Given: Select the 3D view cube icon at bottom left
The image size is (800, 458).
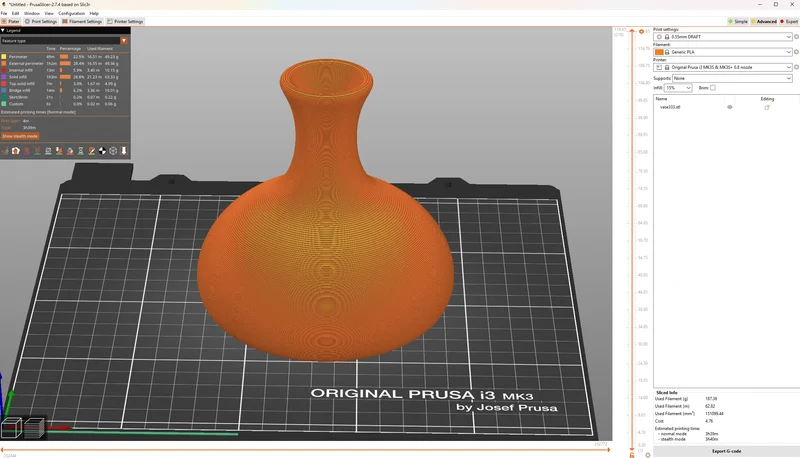Looking at the screenshot, I should point(12,428).
